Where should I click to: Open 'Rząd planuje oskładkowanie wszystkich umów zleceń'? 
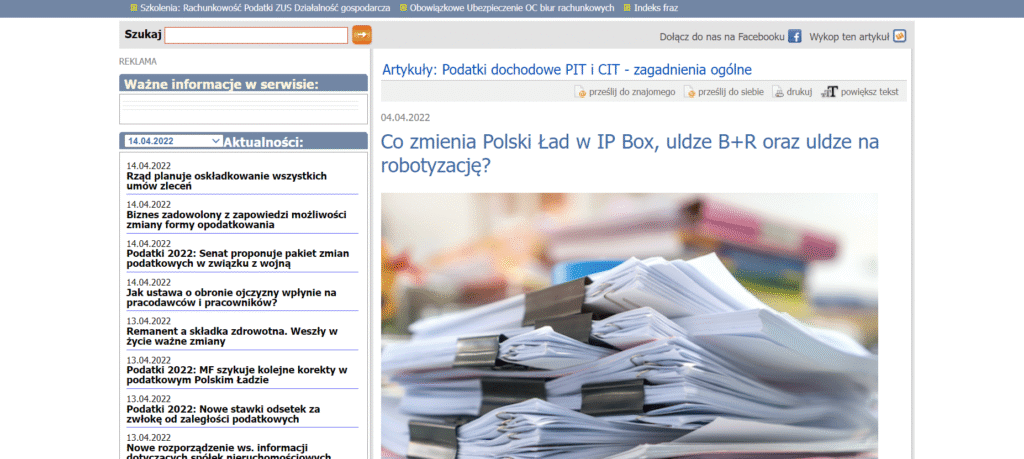coord(226,181)
